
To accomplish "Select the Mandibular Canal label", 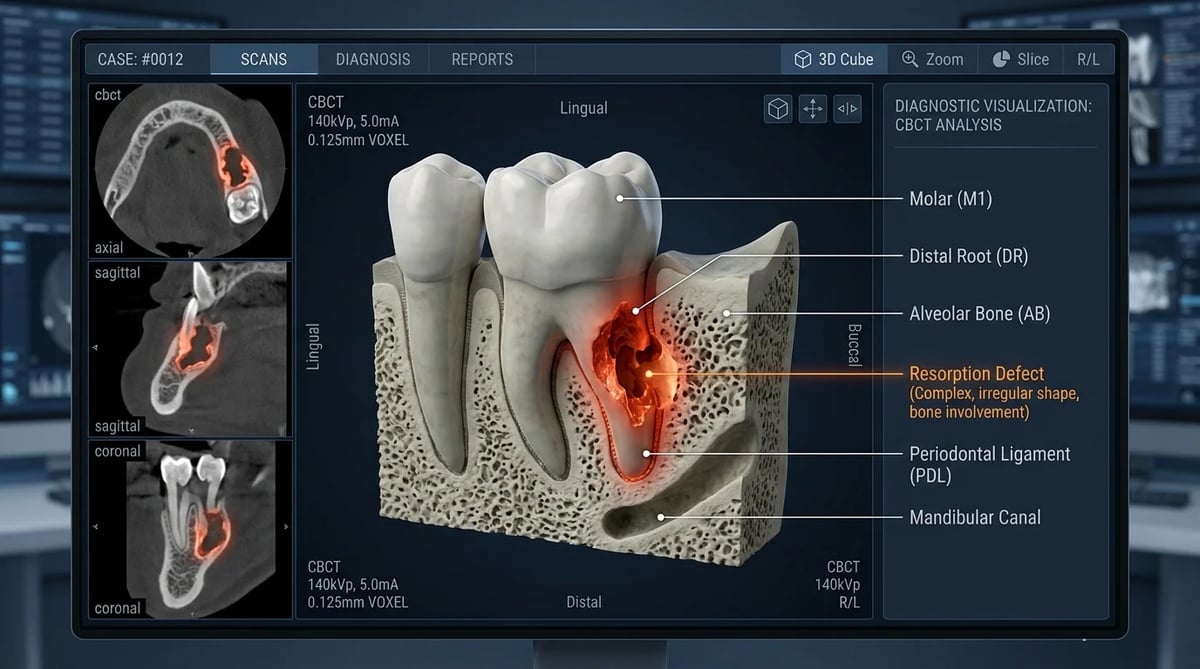I will (x=975, y=517).
